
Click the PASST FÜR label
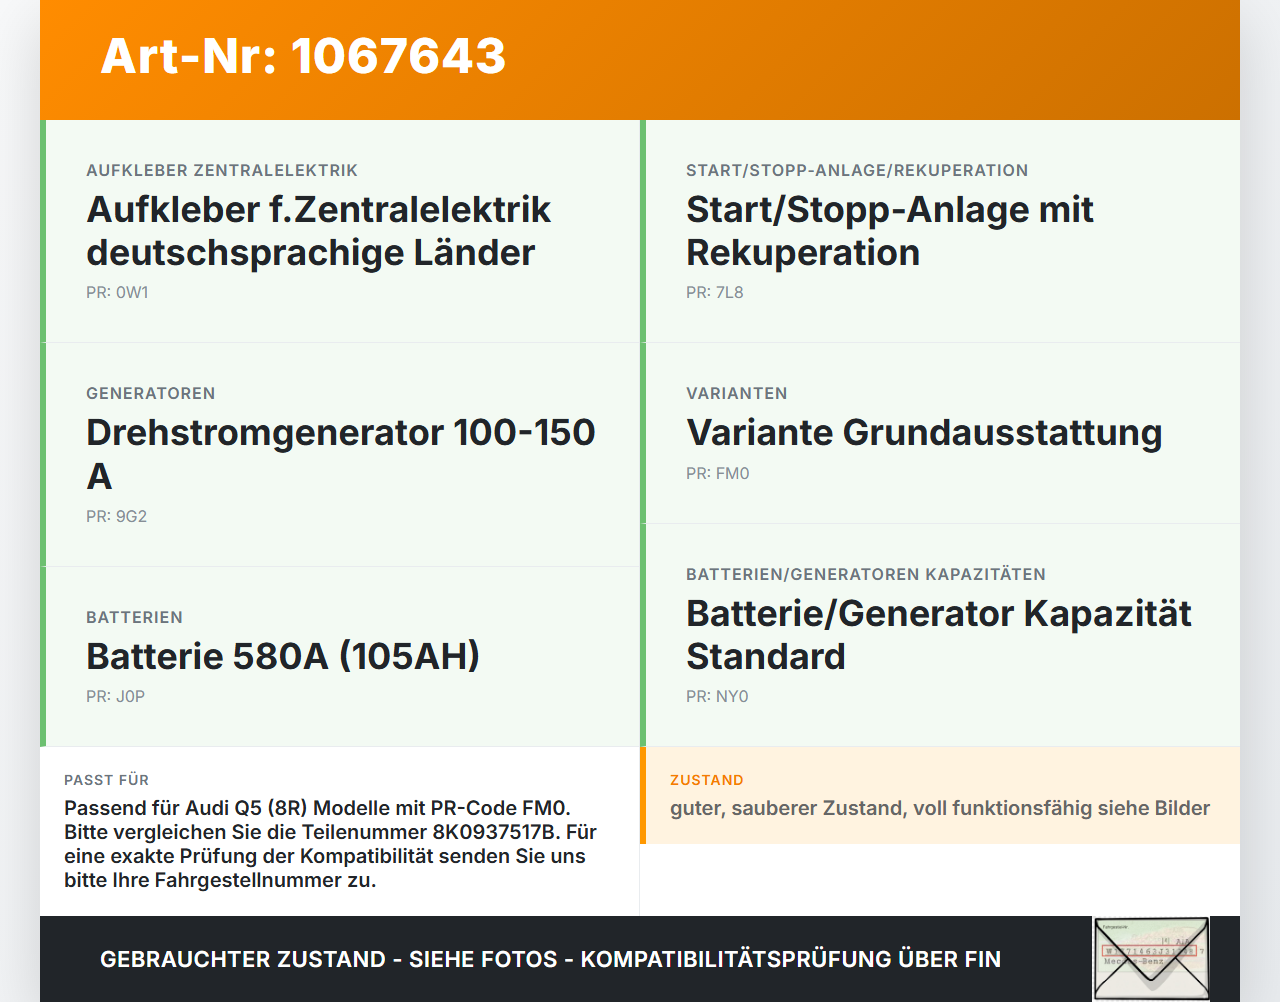coord(107,781)
